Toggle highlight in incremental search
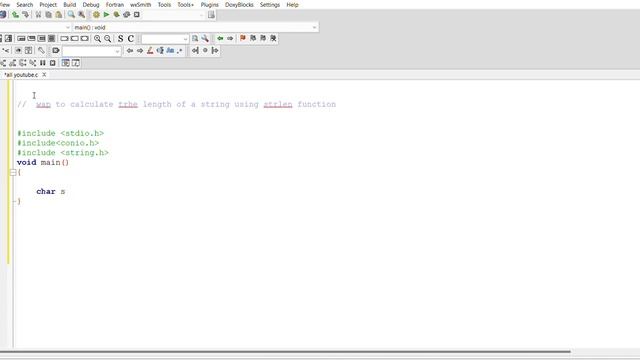Viewport: 640px width, 360px height. pyautogui.click(x=150, y=51)
